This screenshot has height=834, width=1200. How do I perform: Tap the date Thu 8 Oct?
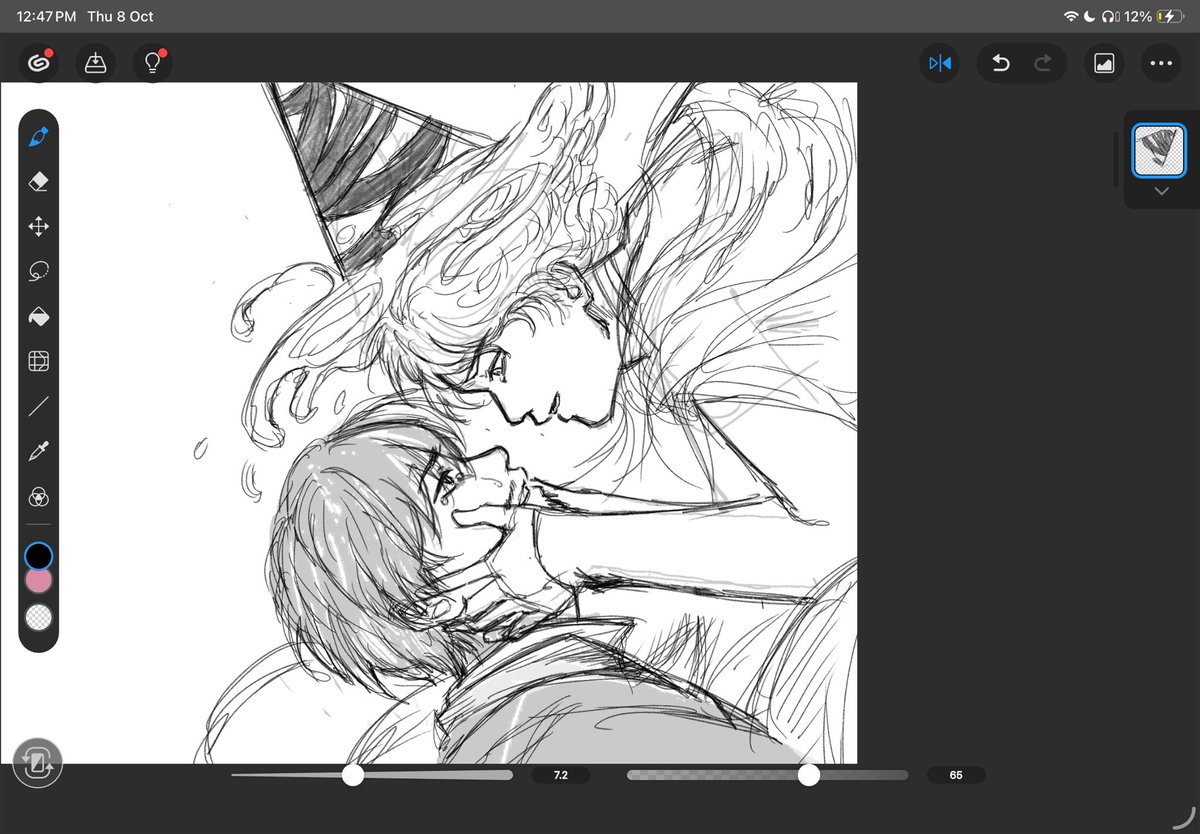click(120, 17)
